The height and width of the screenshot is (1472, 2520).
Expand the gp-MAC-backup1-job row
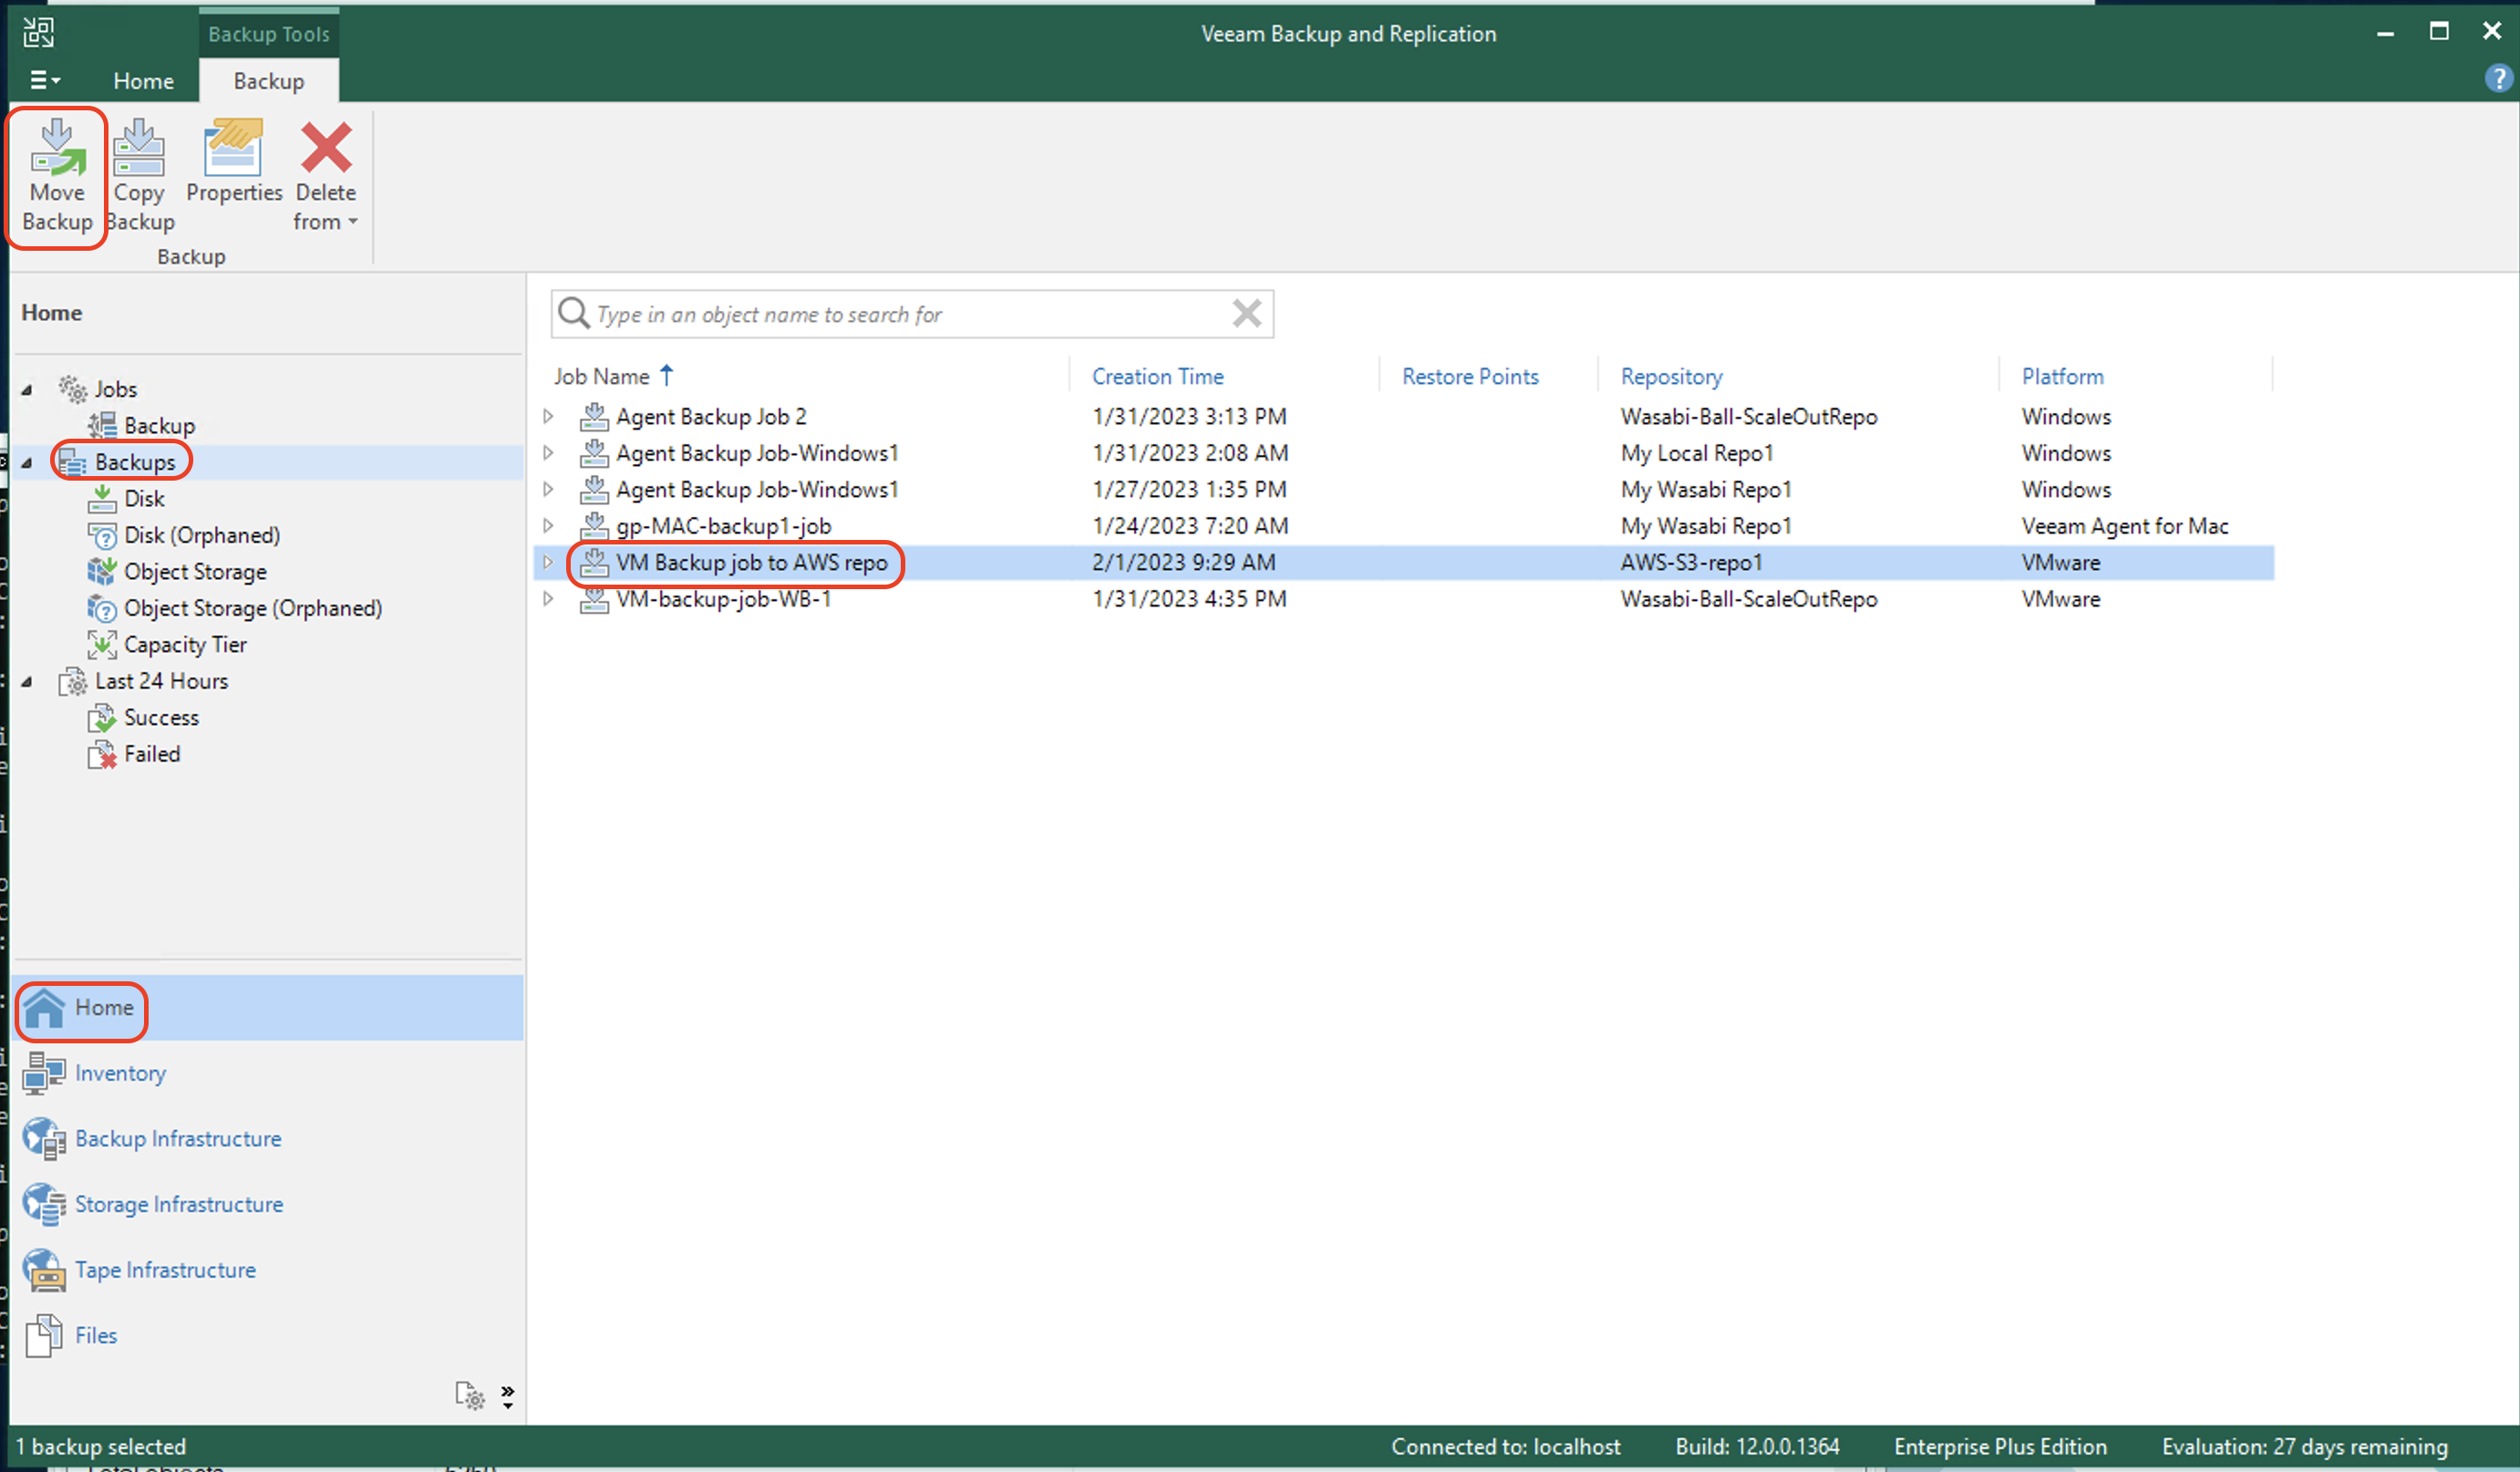(548, 525)
